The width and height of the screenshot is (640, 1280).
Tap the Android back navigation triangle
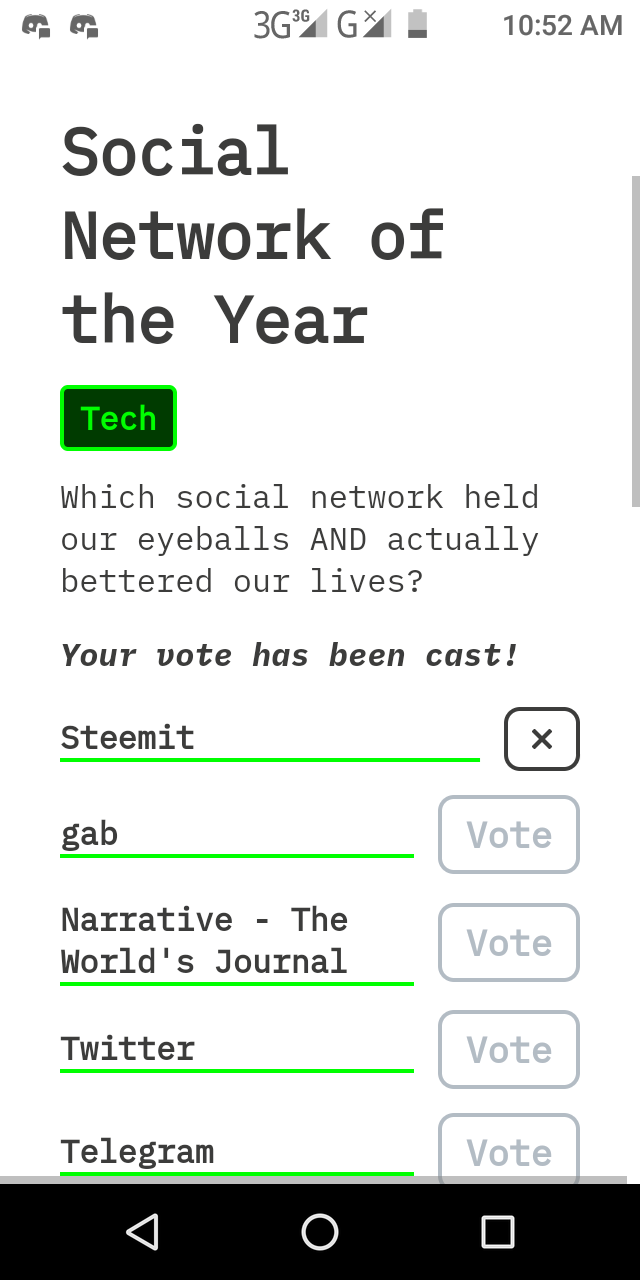[x=143, y=1232]
